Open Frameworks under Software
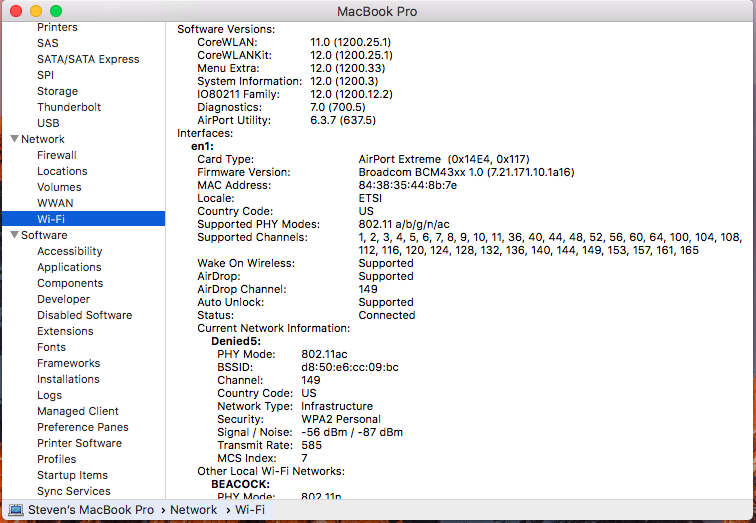The height and width of the screenshot is (523, 756). (69, 363)
